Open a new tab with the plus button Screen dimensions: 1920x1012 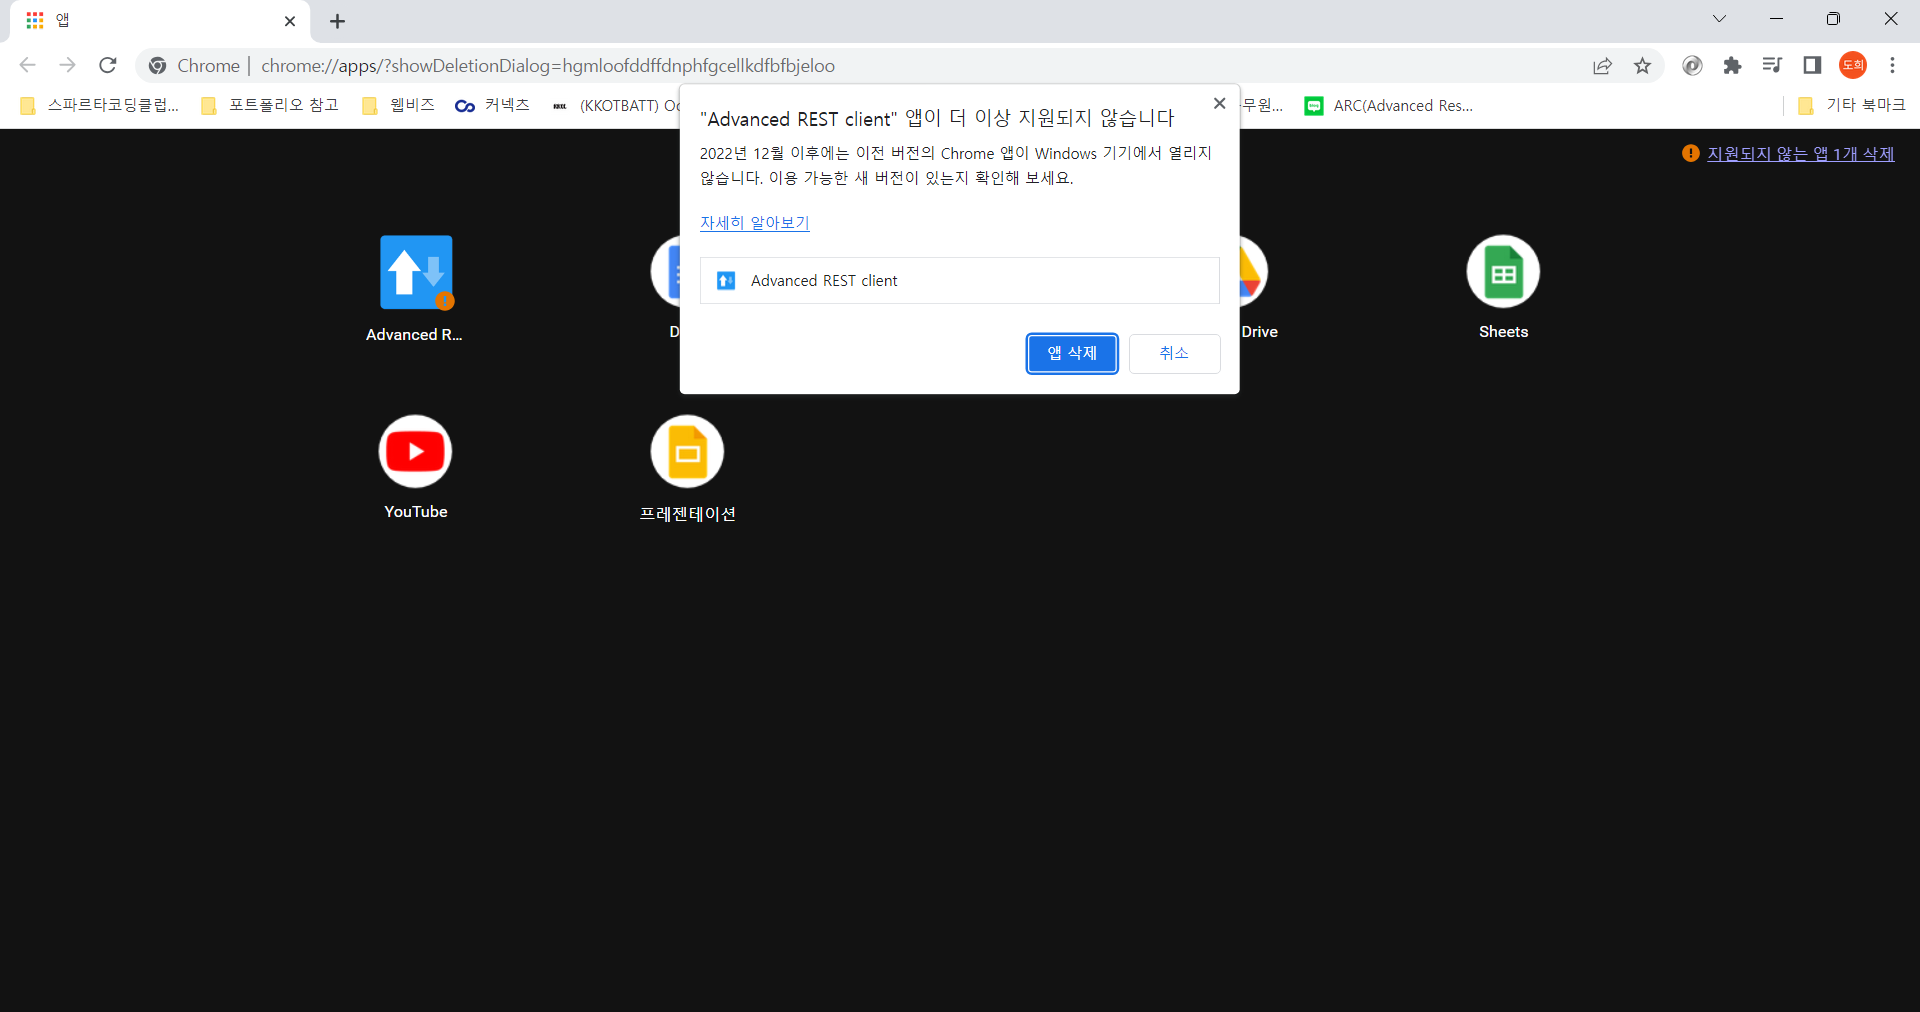(x=337, y=21)
